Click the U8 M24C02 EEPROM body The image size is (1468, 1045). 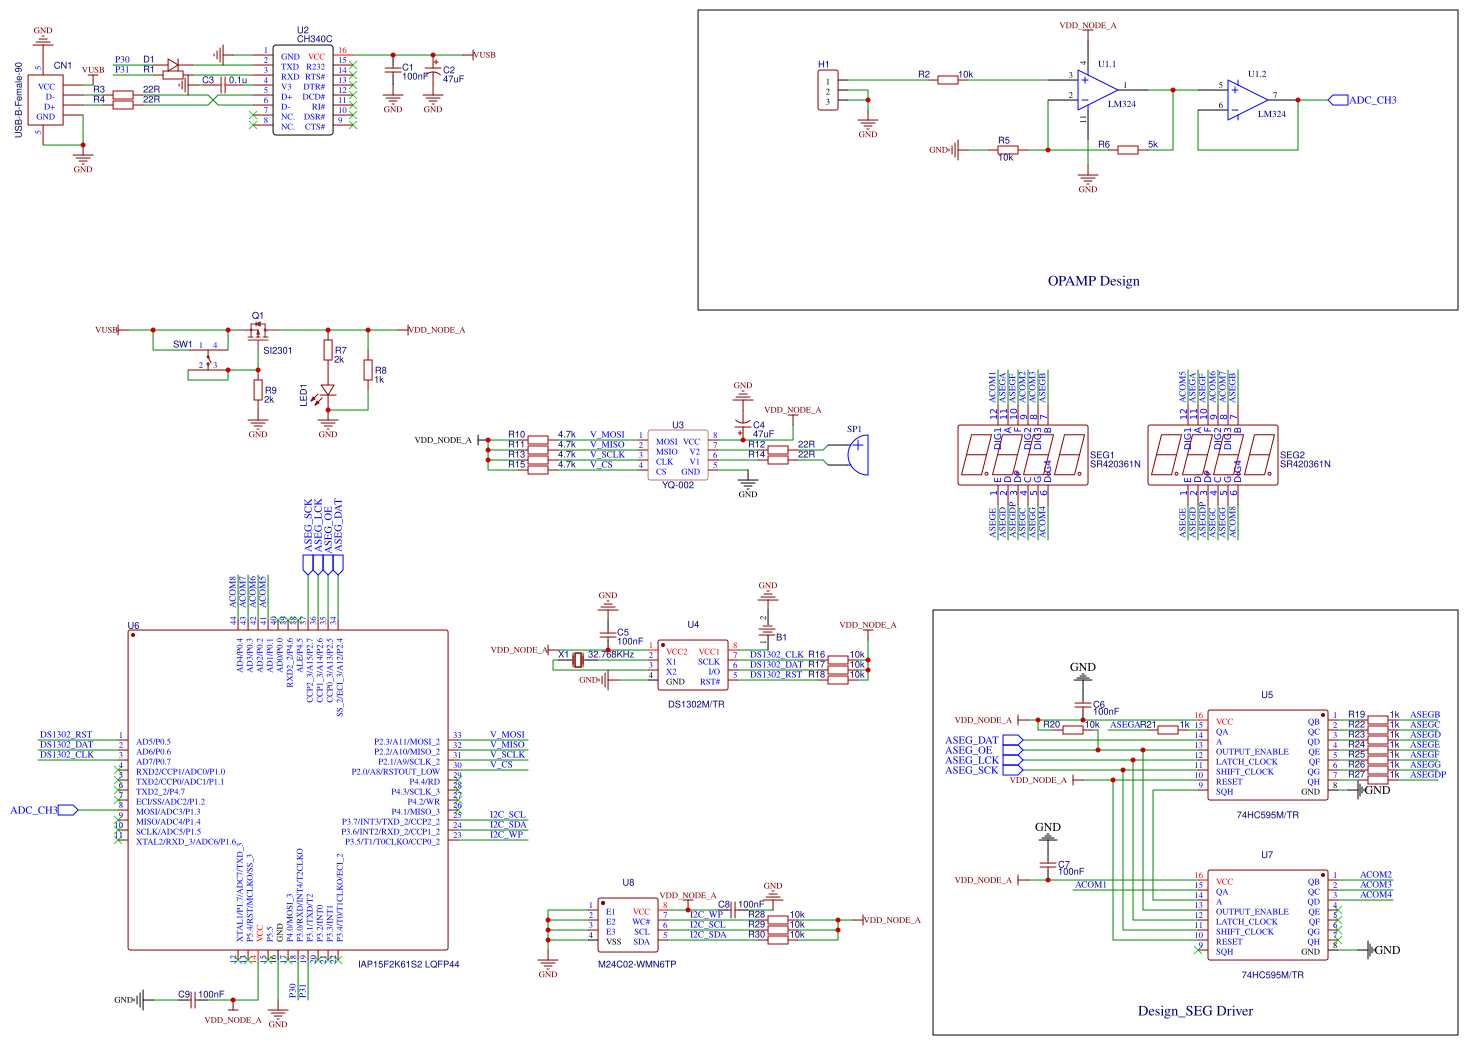click(628, 925)
